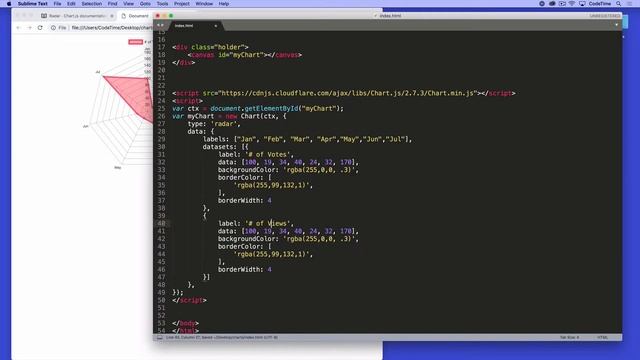The height and width of the screenshot is (360, 640).
Task: Click the browser forward arrow
Action: click(29, 27)
